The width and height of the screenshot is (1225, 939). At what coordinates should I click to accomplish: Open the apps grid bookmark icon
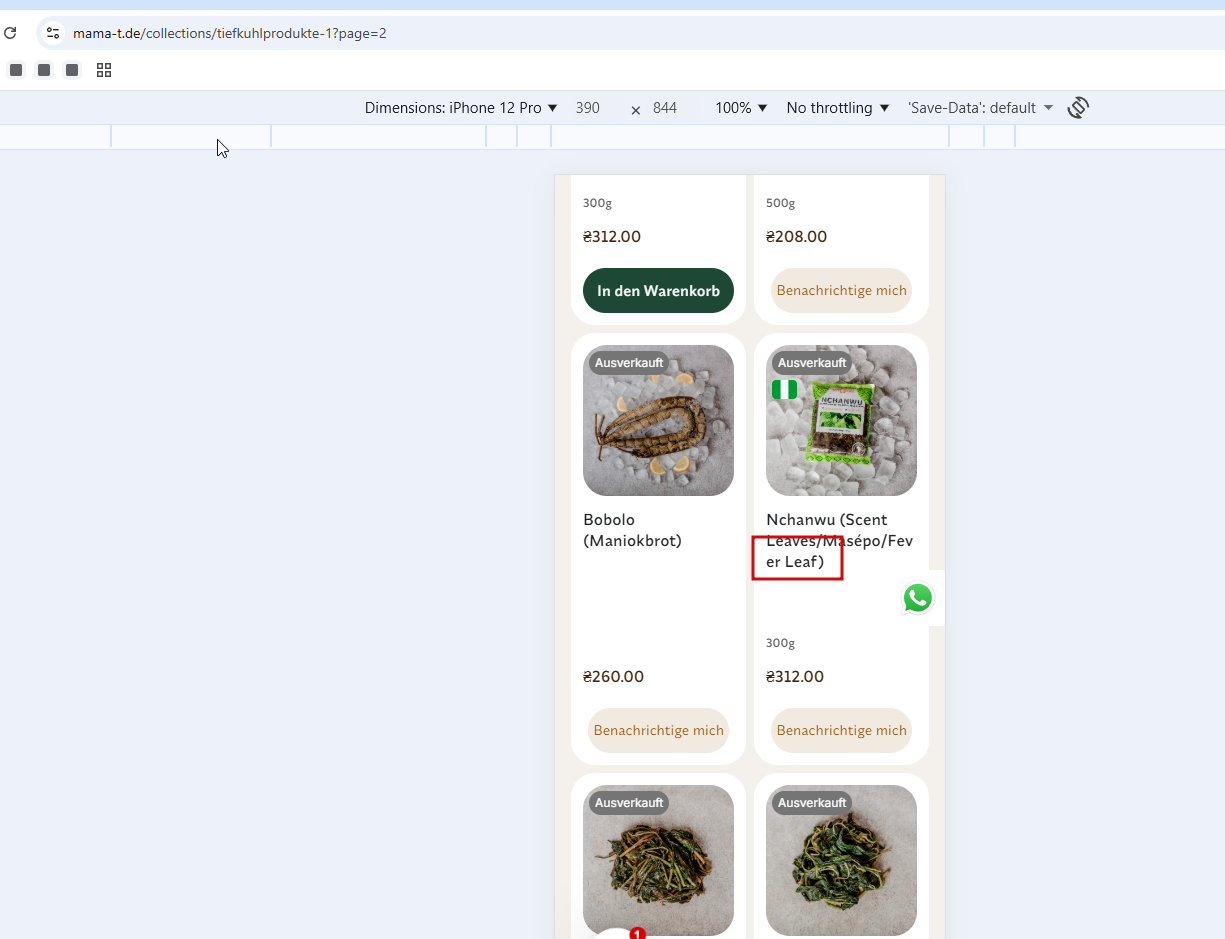(x=104, y=70)
